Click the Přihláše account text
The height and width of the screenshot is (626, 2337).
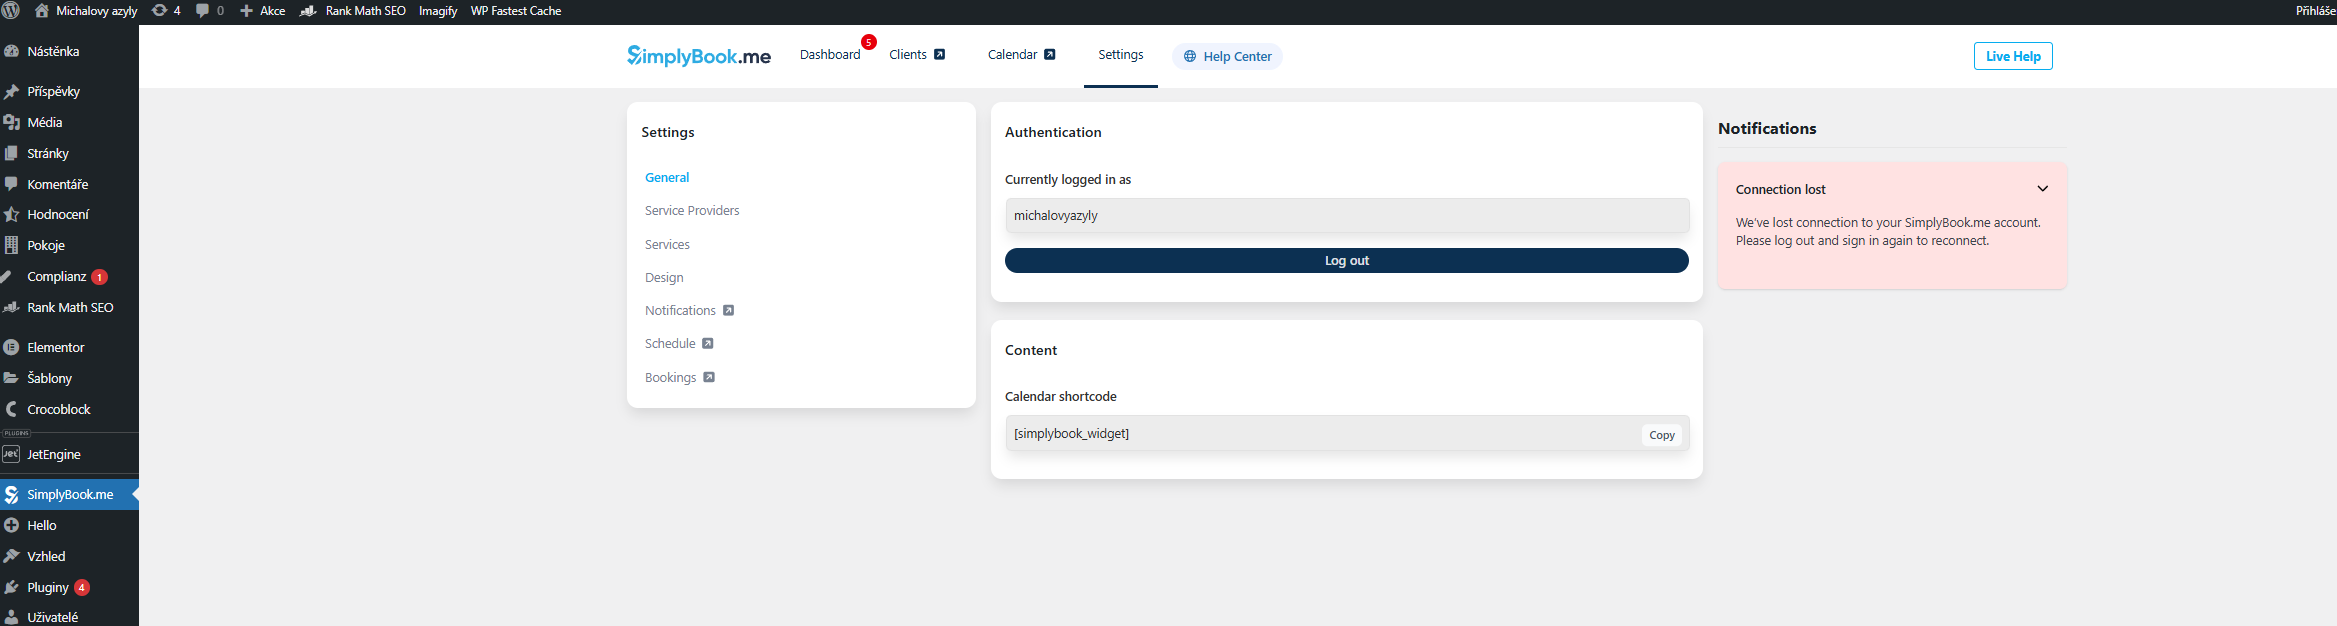pyautogui.click(x=2316, y=11)
